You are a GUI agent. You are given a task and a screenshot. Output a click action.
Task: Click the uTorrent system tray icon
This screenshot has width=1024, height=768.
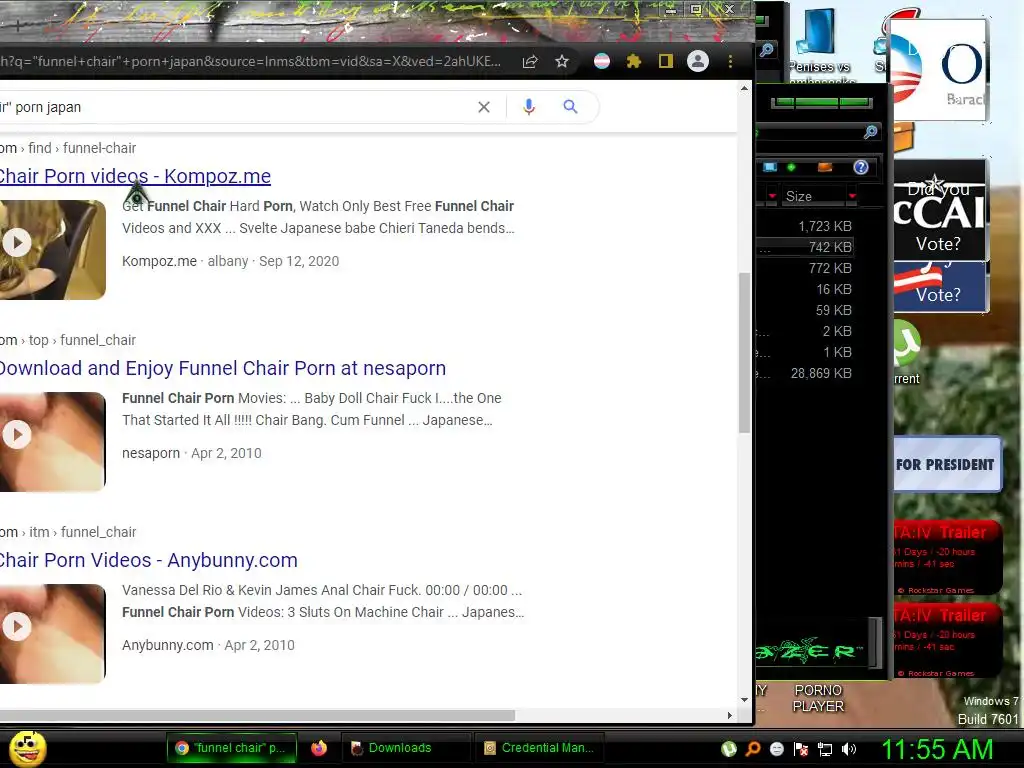click(x=729, y=748)
